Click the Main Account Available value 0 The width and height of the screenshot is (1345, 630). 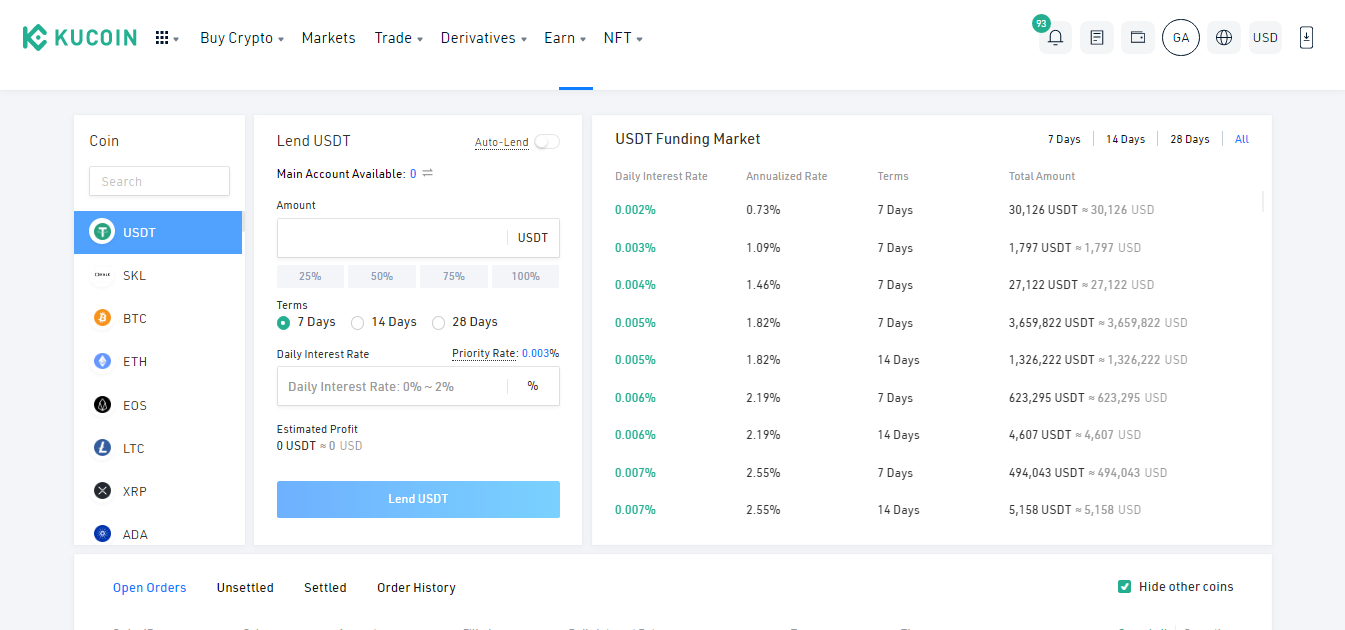pos(413,174)
